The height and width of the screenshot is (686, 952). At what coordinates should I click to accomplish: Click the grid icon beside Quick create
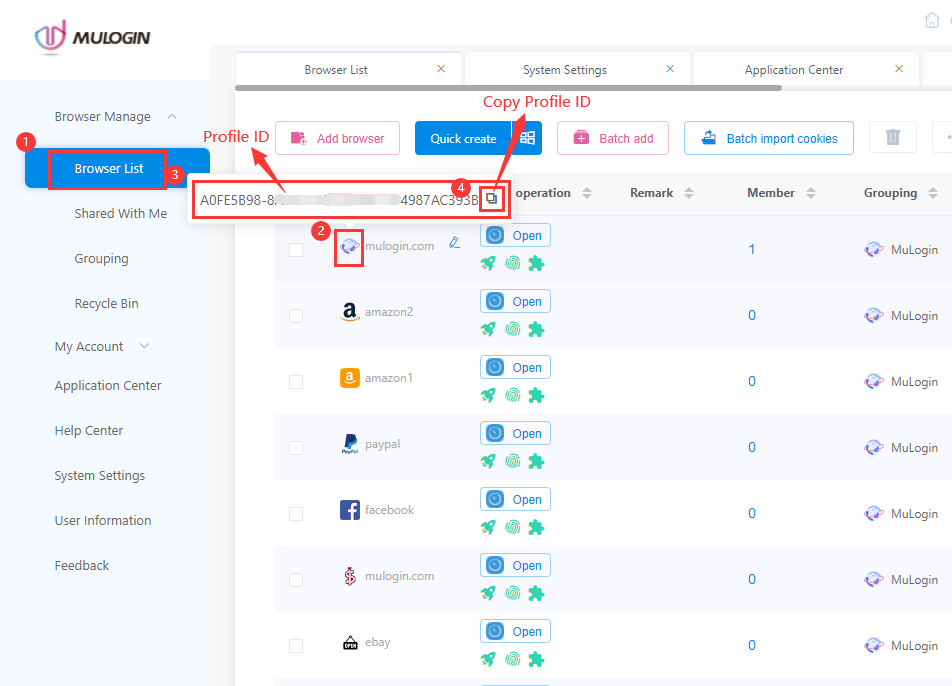pos(528,138)
